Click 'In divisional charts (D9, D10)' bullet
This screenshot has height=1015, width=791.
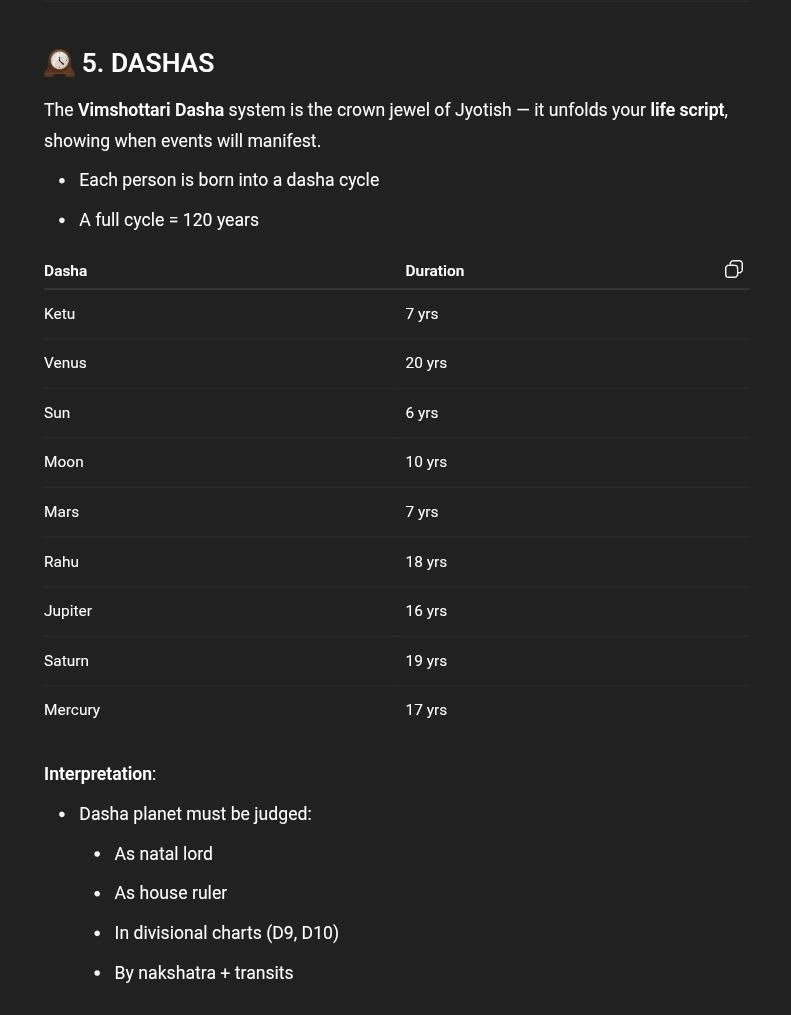(x=226, y=933)
